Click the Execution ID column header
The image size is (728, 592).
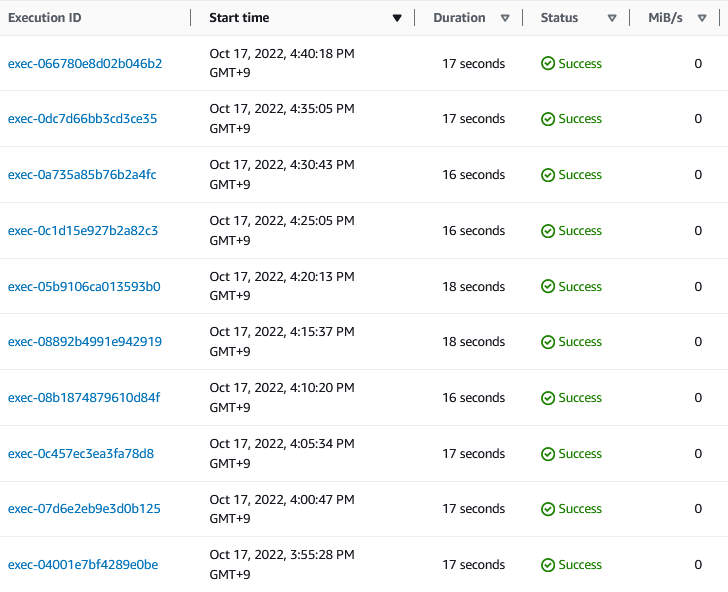pyautogui.click(x=43, y=18)
